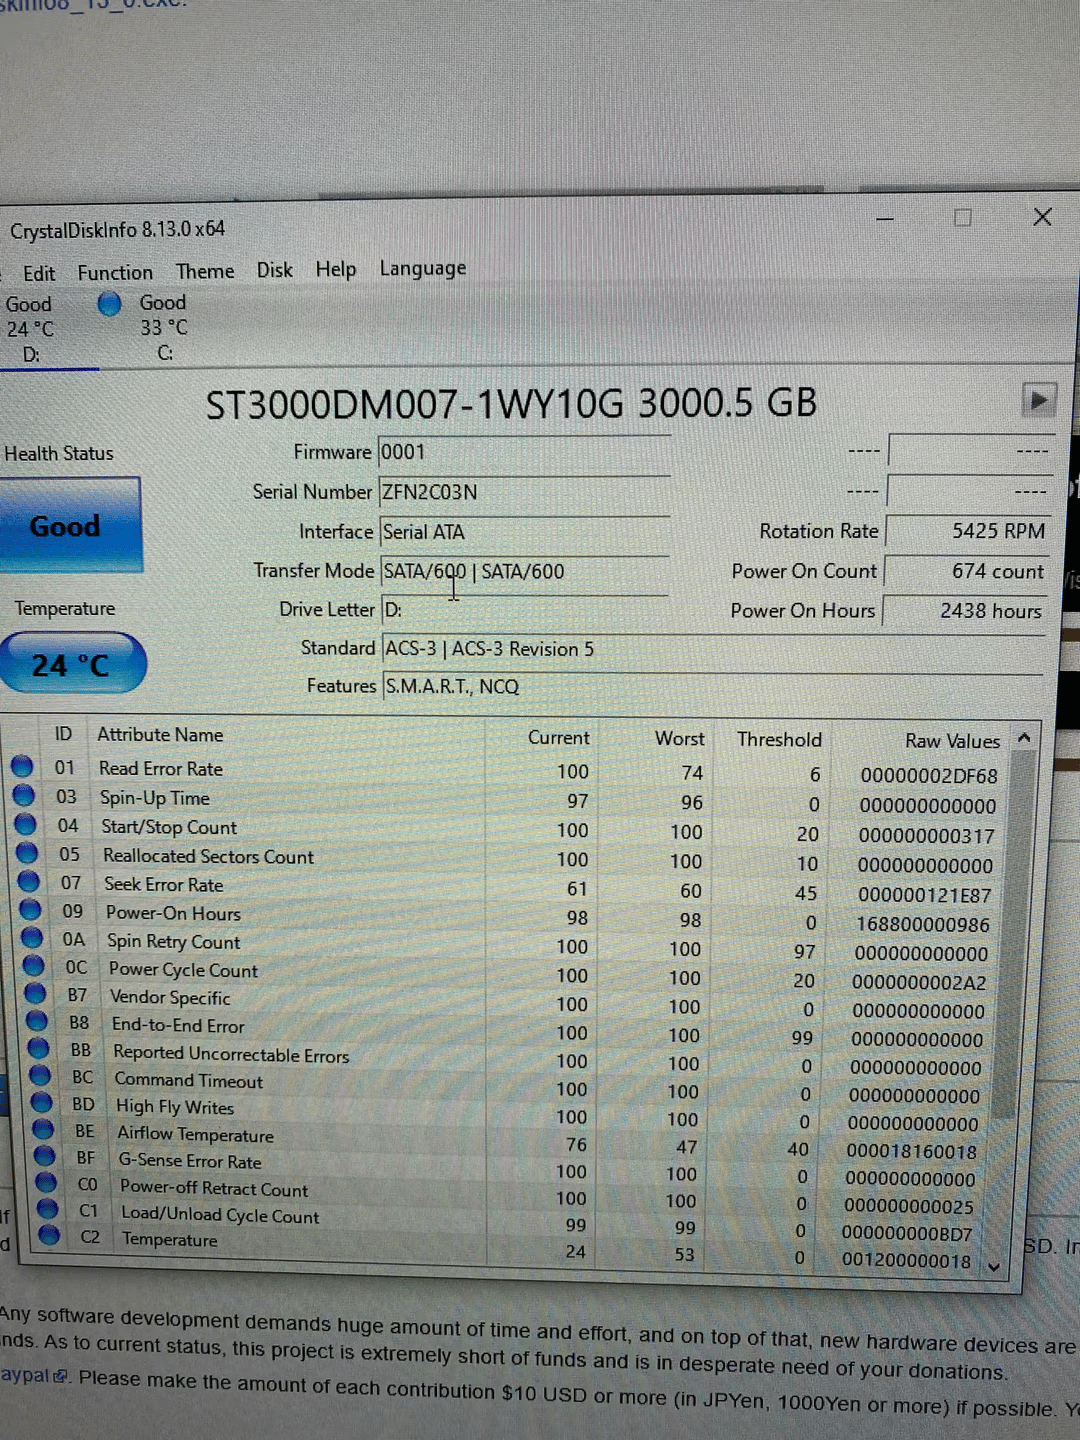Viewport: 1080px width, 1440px height.
Task: Open the Function menu
Action: [x=115, y=272]
